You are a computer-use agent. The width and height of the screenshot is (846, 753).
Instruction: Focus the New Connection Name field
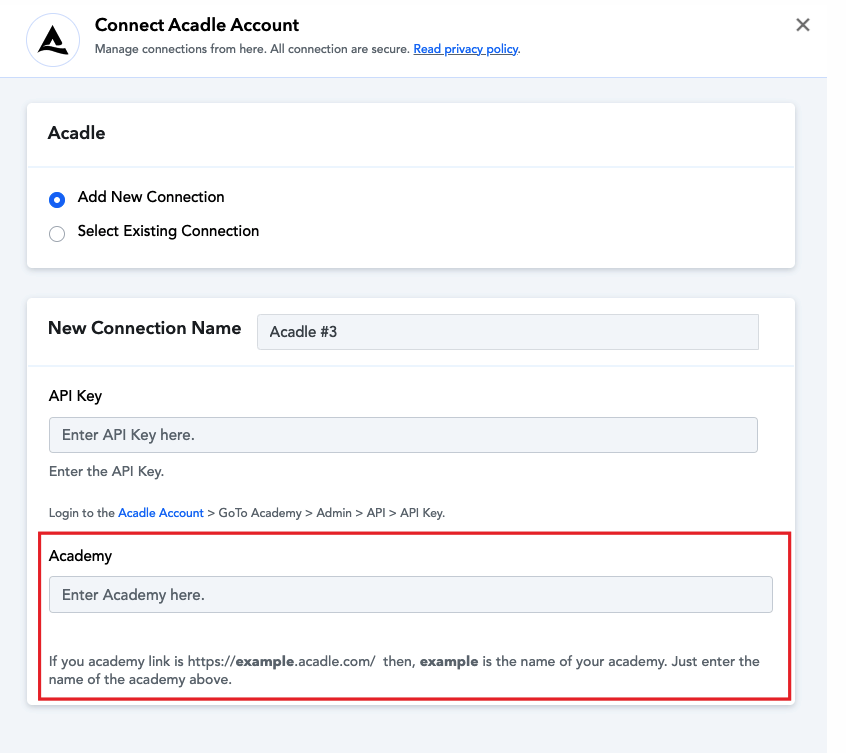coord(508,332)
